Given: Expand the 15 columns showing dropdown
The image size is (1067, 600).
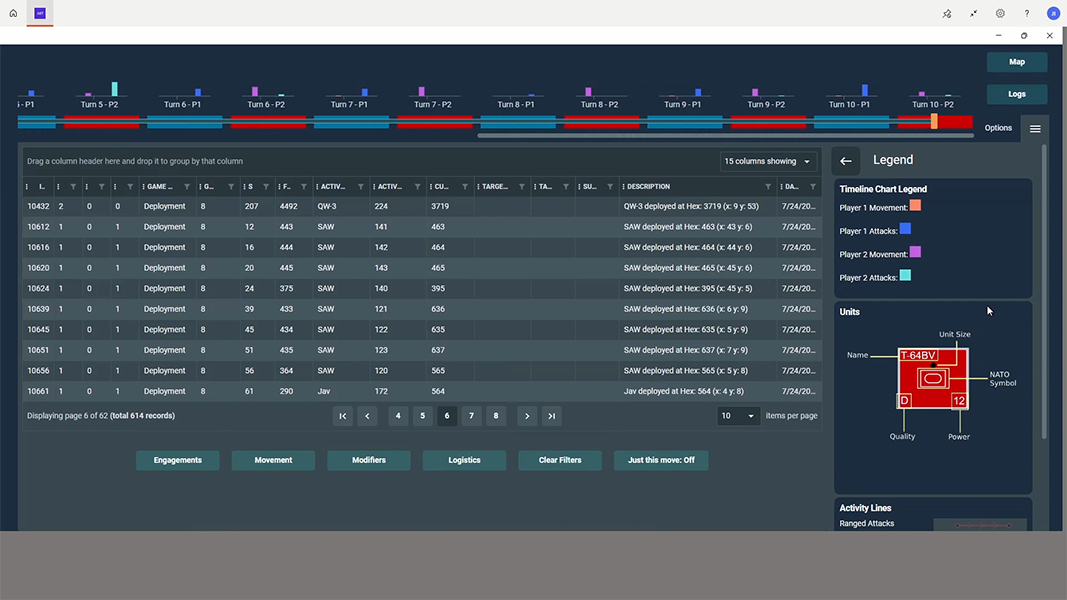Looking at the screenshot, I should pos(768,161).
